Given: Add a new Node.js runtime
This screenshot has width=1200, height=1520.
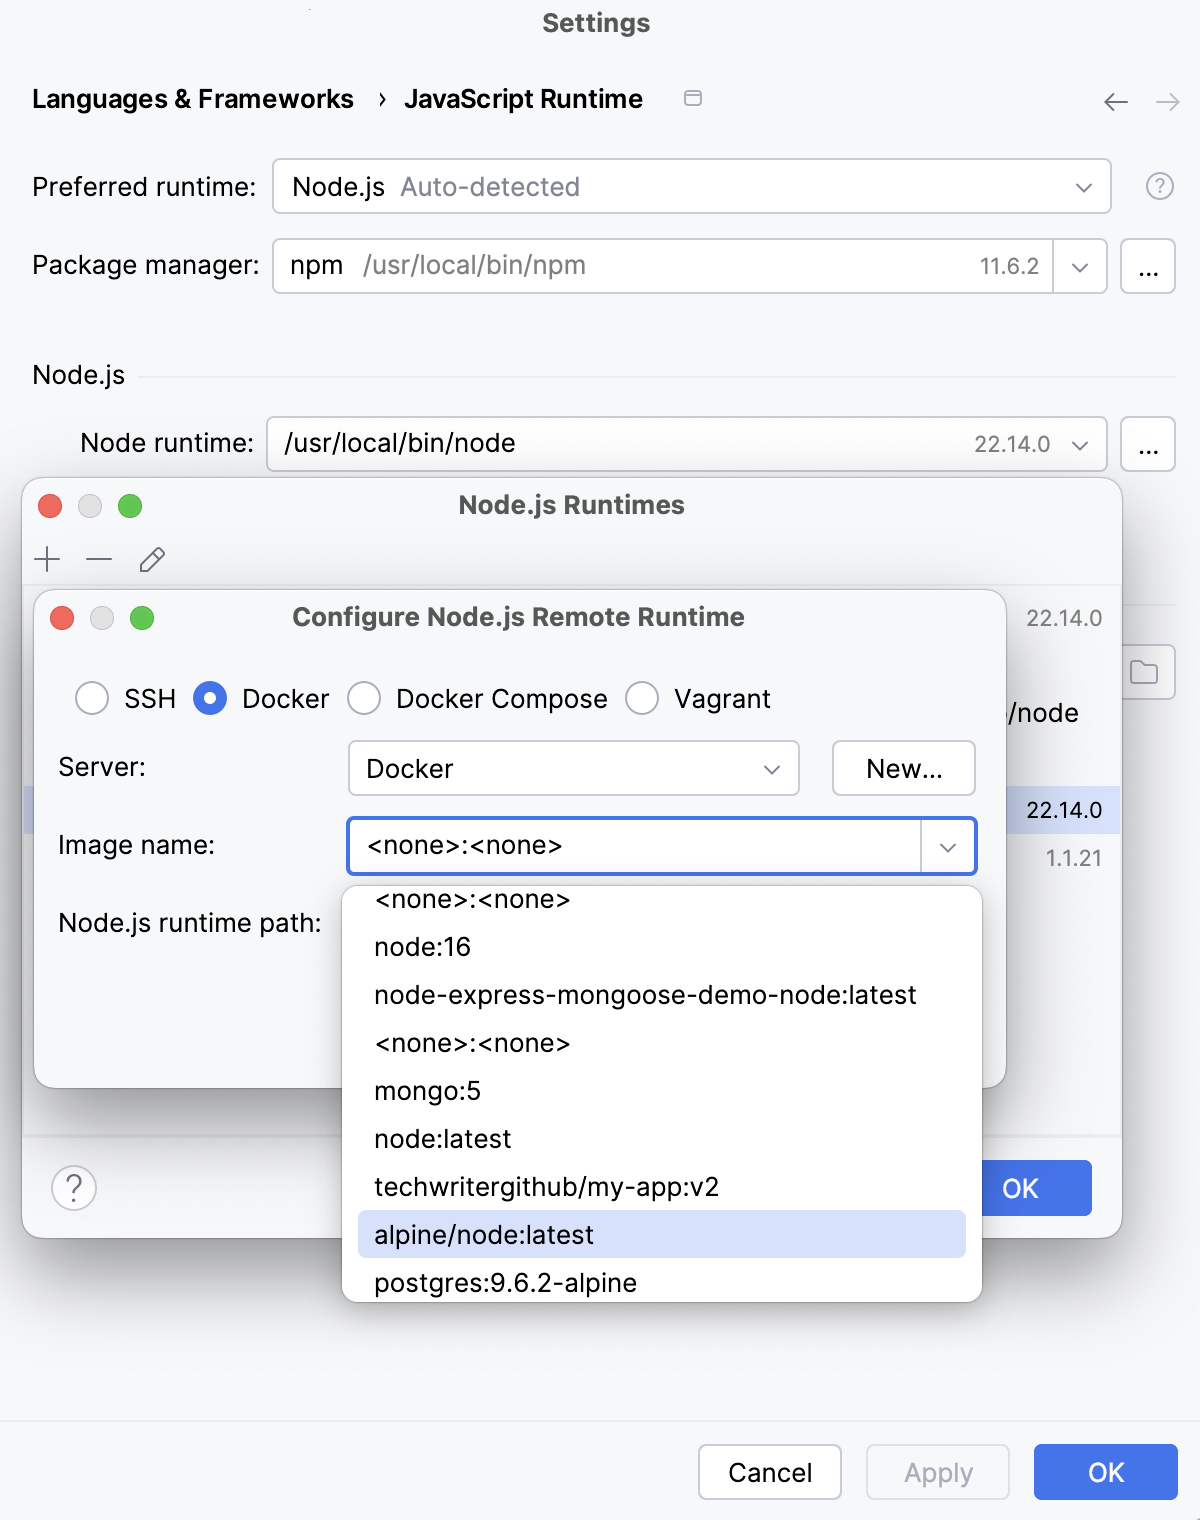Looking at the screenshot, I should click(46, 559).
